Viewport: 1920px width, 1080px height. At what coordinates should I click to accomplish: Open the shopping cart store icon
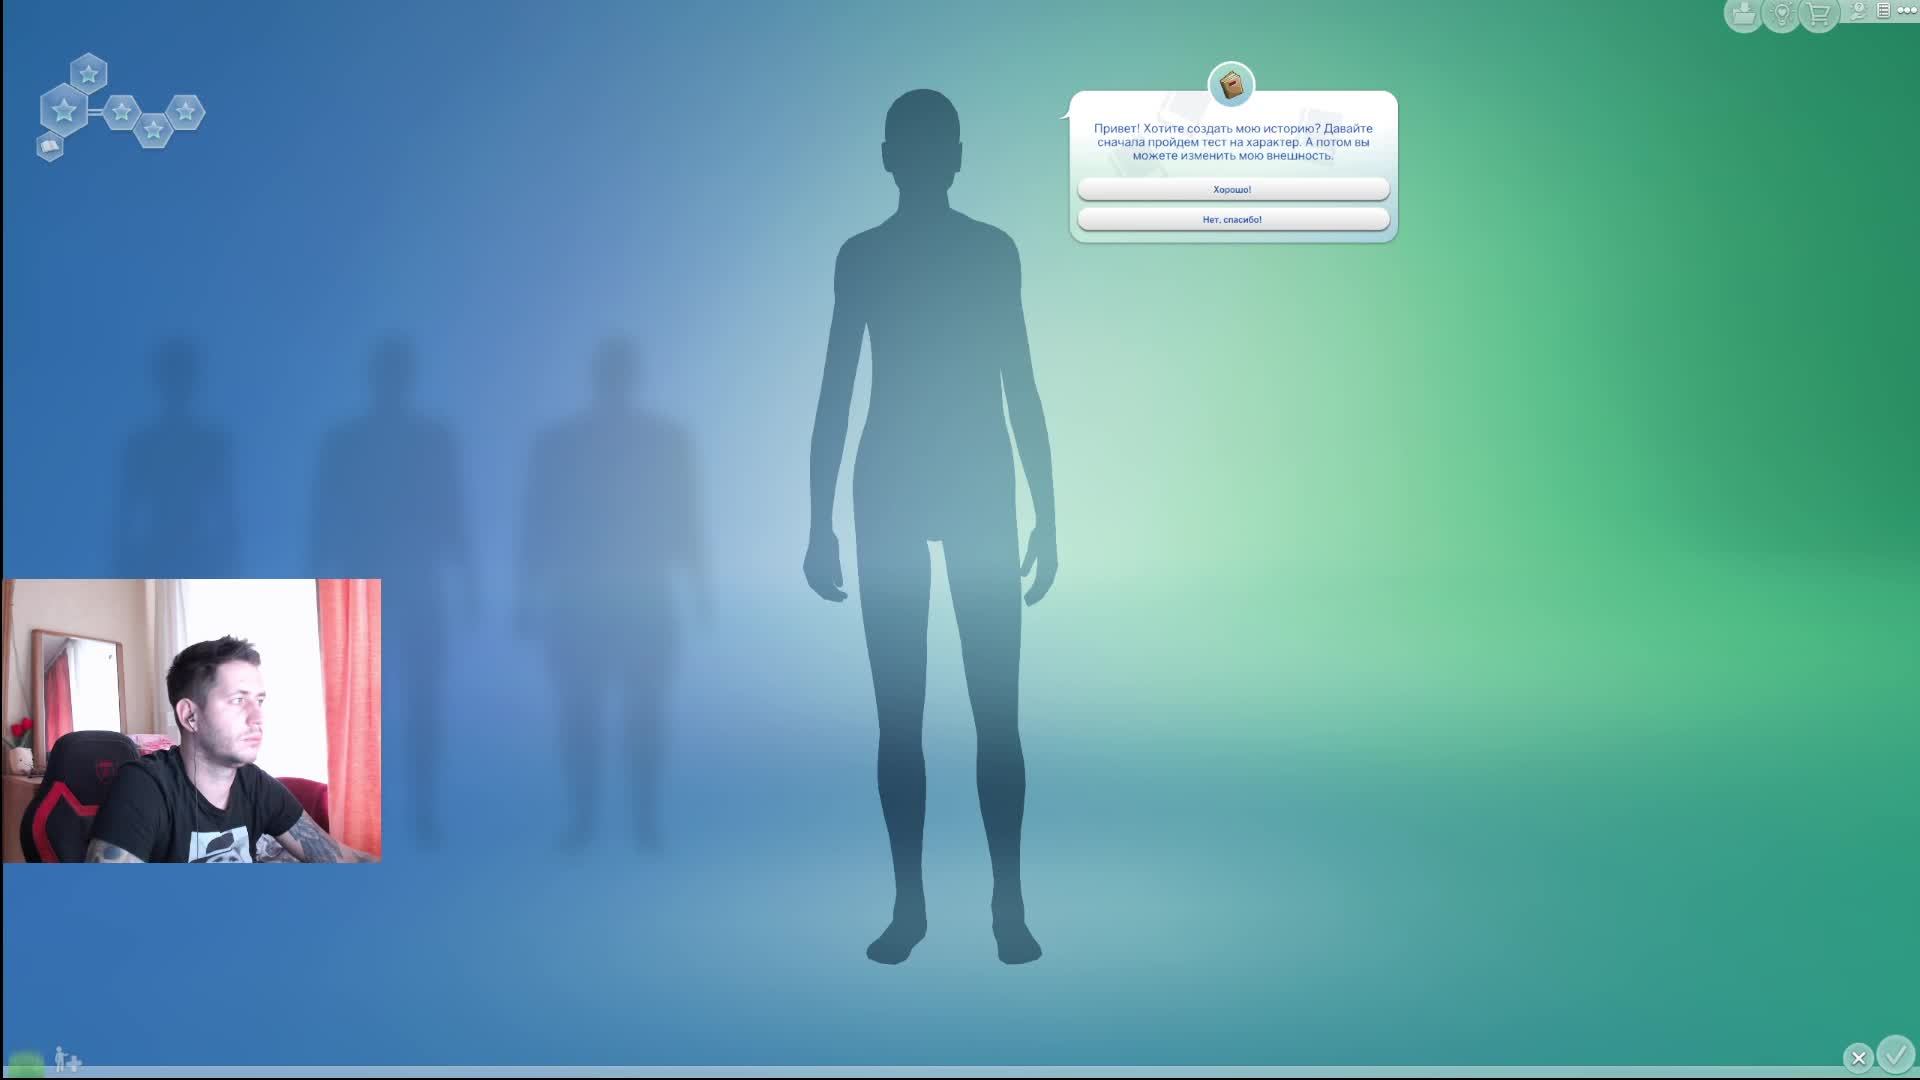(1819, 14)
